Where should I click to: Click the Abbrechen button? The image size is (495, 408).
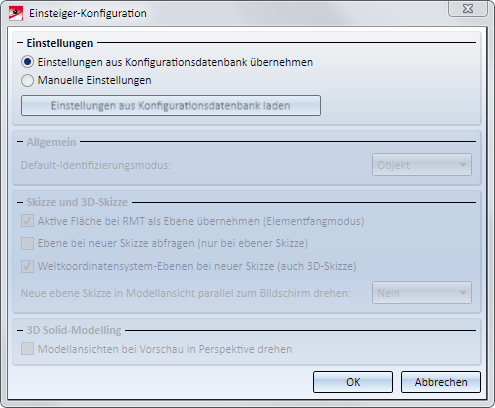(x=441, y=382)
